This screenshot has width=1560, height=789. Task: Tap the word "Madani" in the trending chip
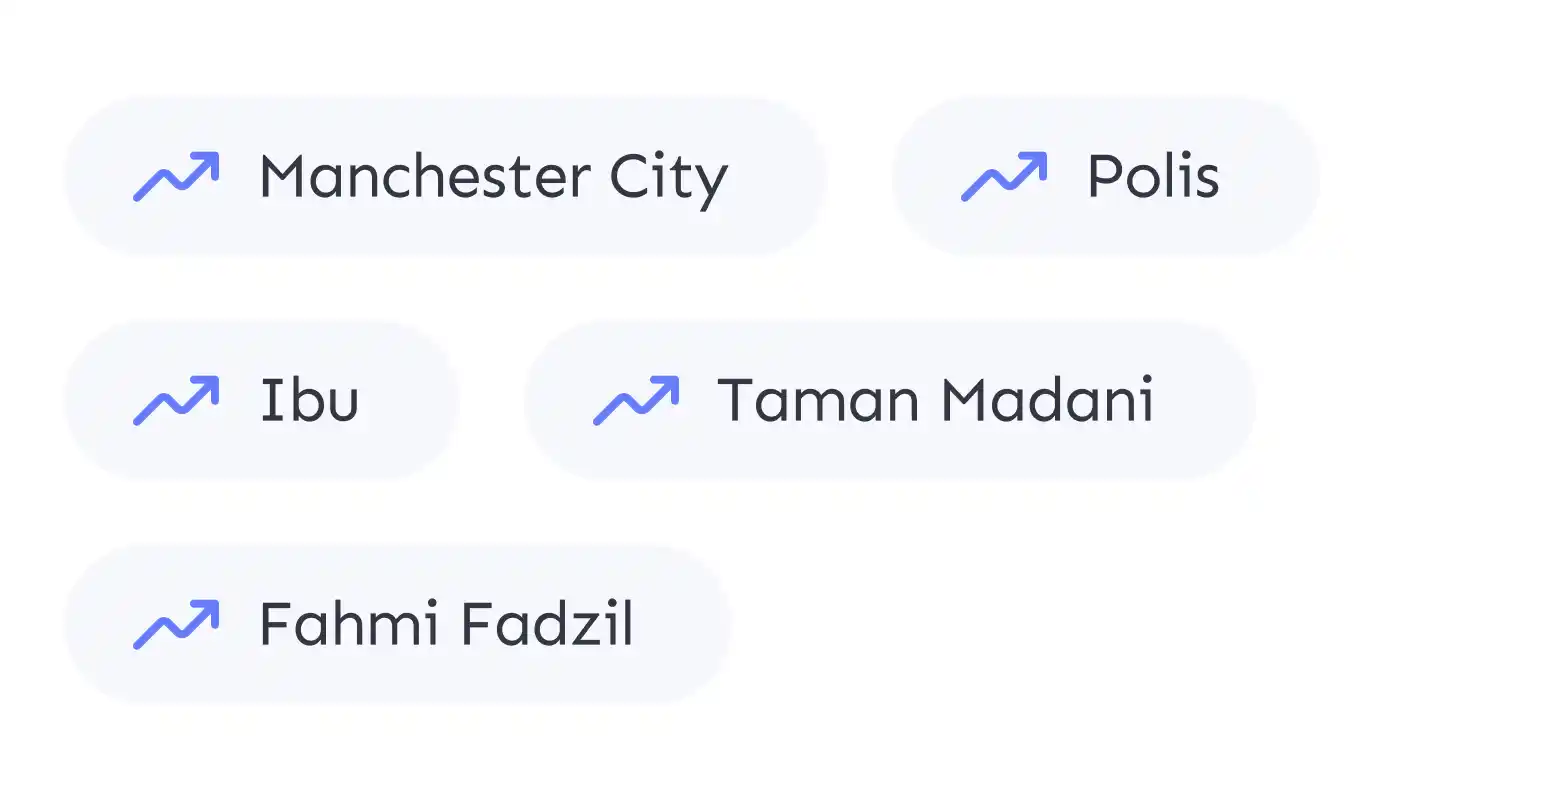[1049, 400]
